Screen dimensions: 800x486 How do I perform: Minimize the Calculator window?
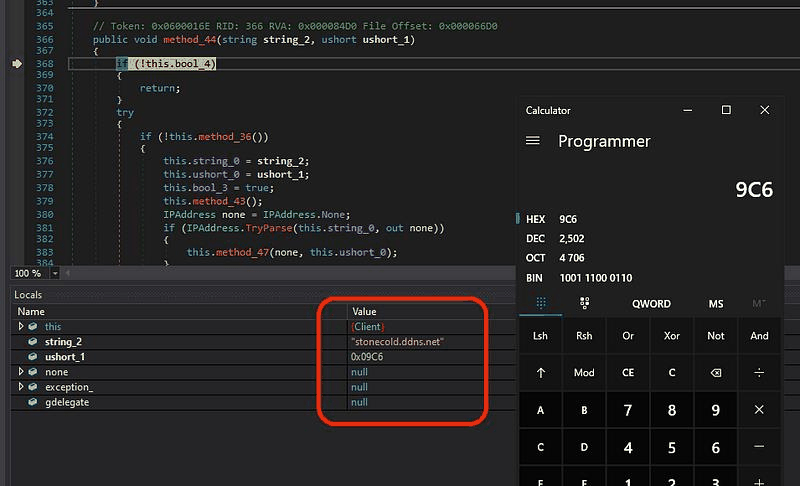pos(688,110)
